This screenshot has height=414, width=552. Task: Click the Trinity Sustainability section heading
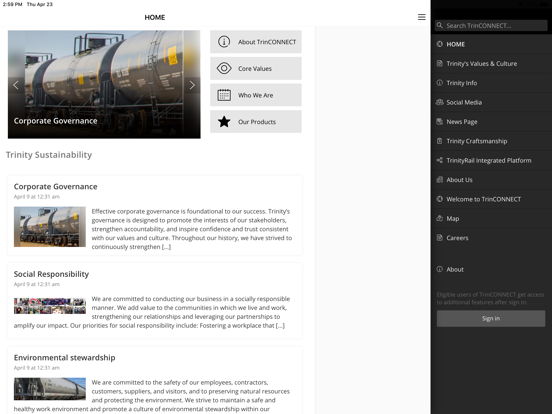pyautogui.click(x=49, y=155)
